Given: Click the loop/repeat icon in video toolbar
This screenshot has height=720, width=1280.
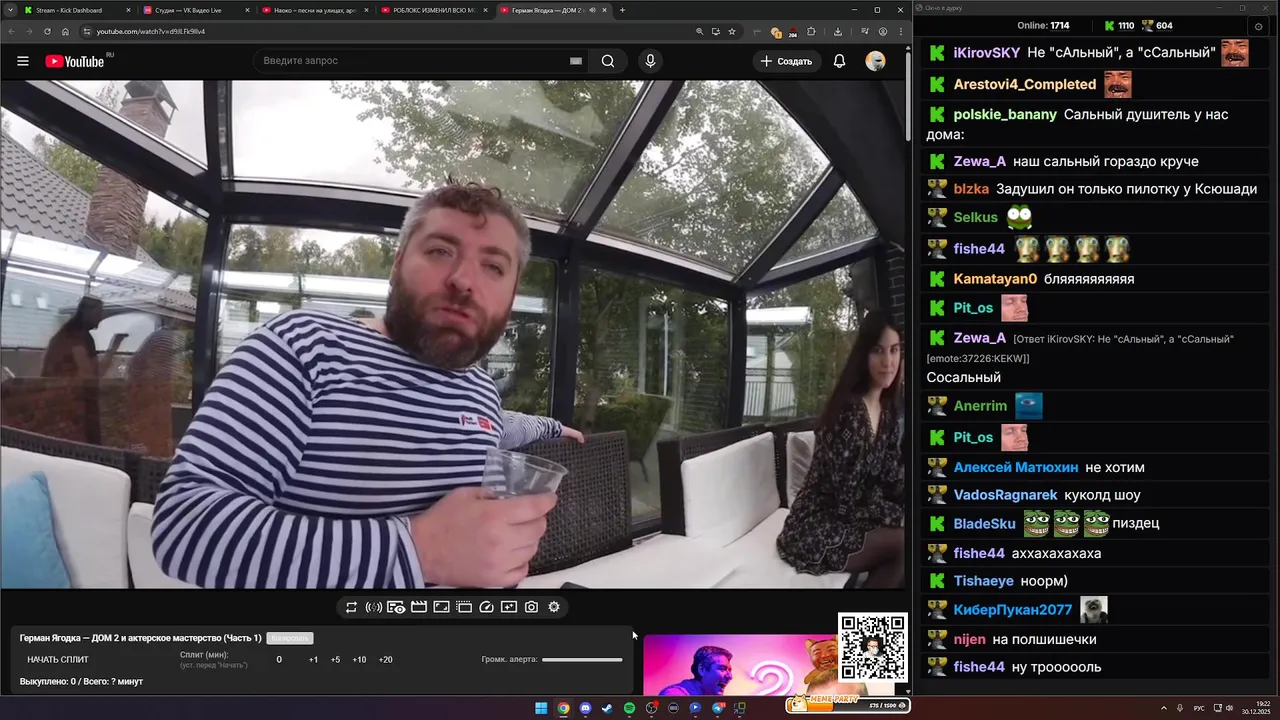Looking at the screenshot, I should (x=351, y=607).
